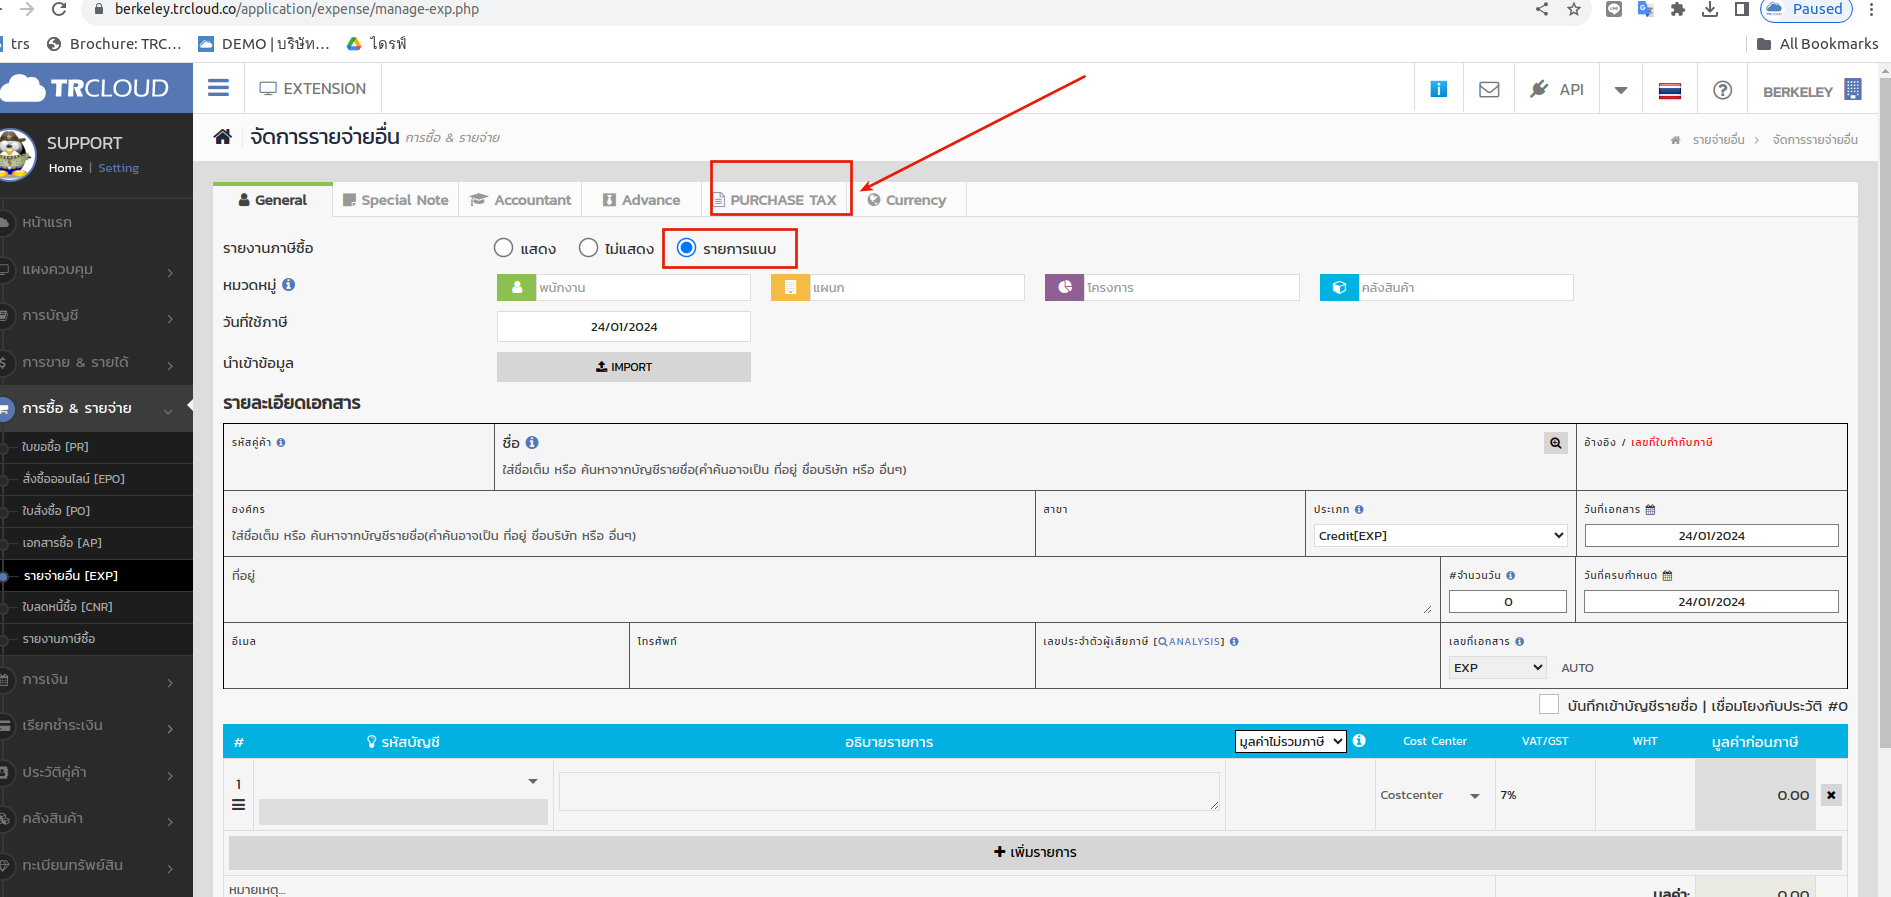
Task: Open the Credit[EXP] type dropdown
Action: (x=1441, y=535)
